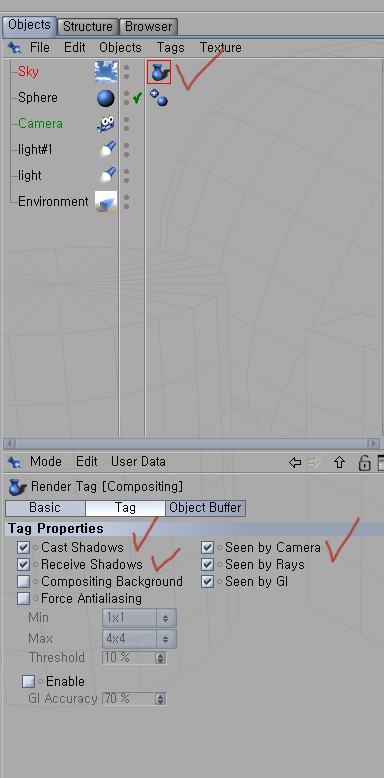Toggle the attribute manager lock icon
The image size is (384, 778).
tap(364, 463)
